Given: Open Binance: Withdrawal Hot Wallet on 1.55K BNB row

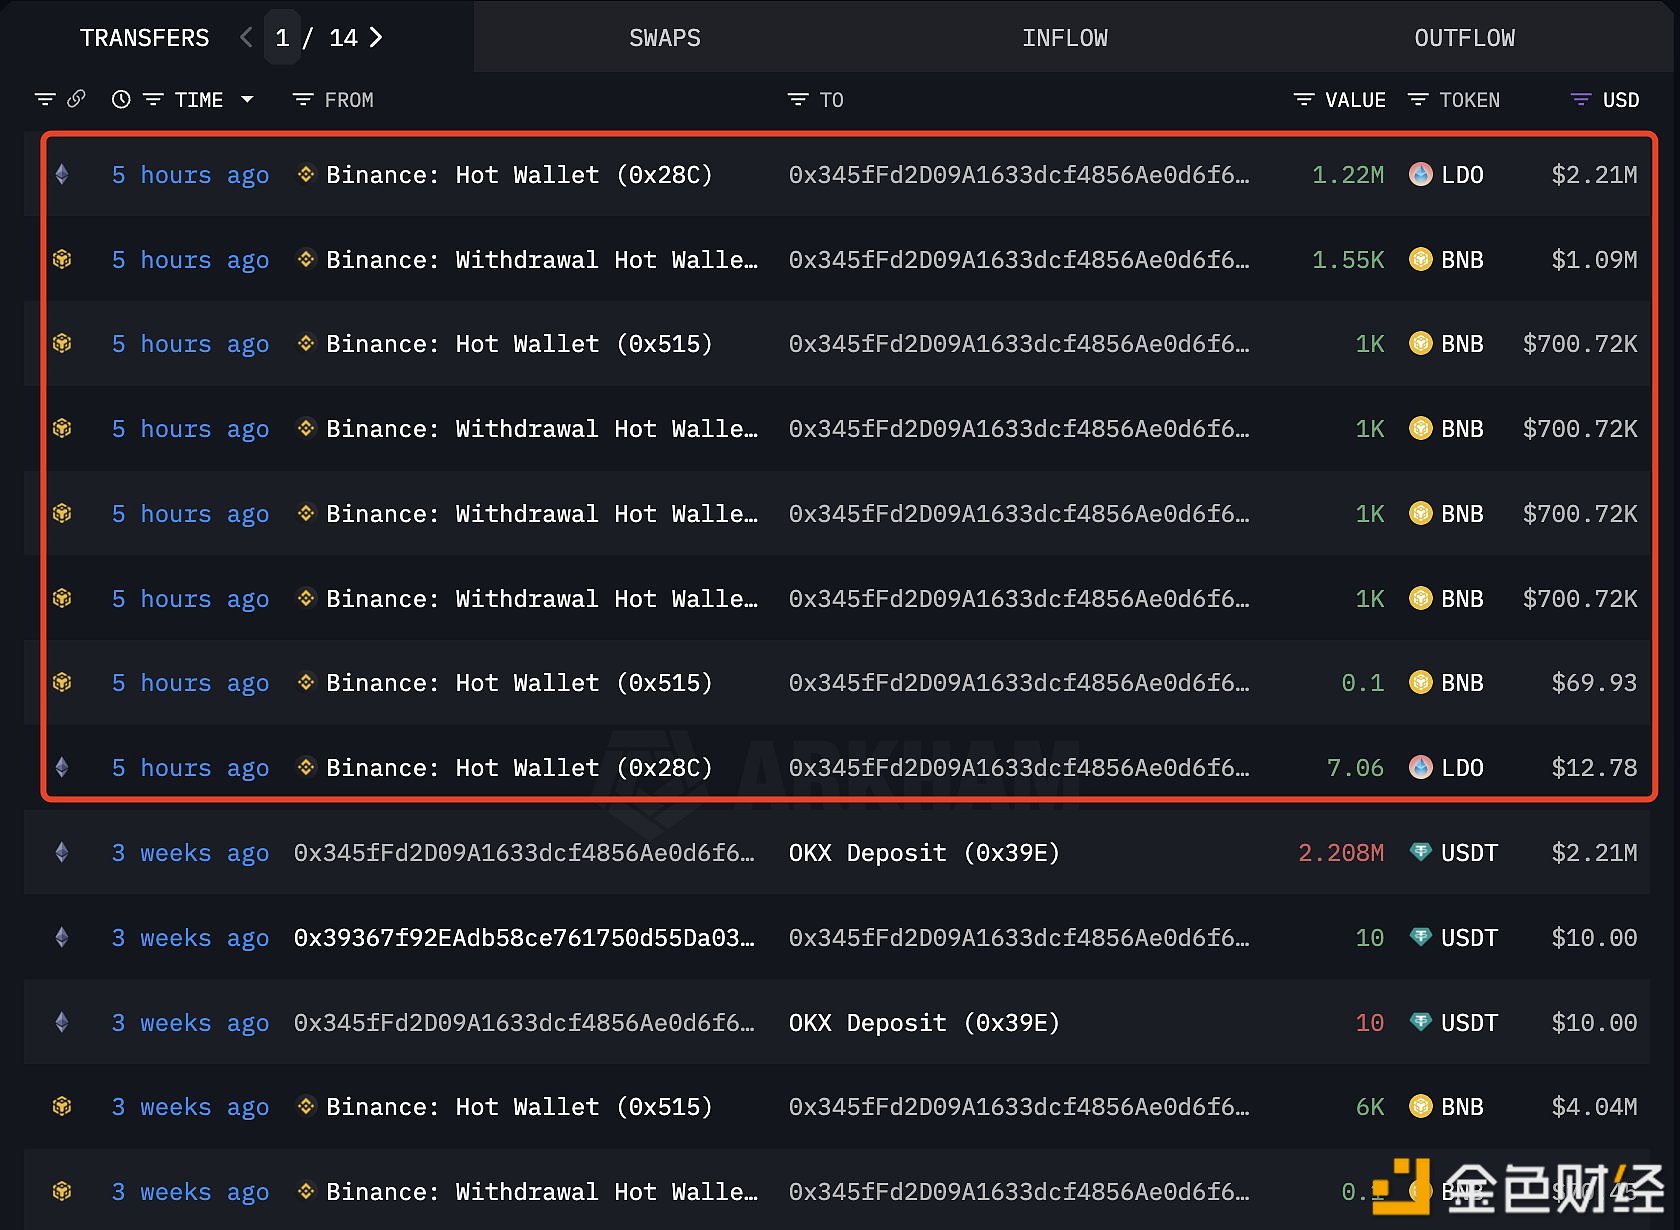Looking at the screenshot, I should click(542, 260).
